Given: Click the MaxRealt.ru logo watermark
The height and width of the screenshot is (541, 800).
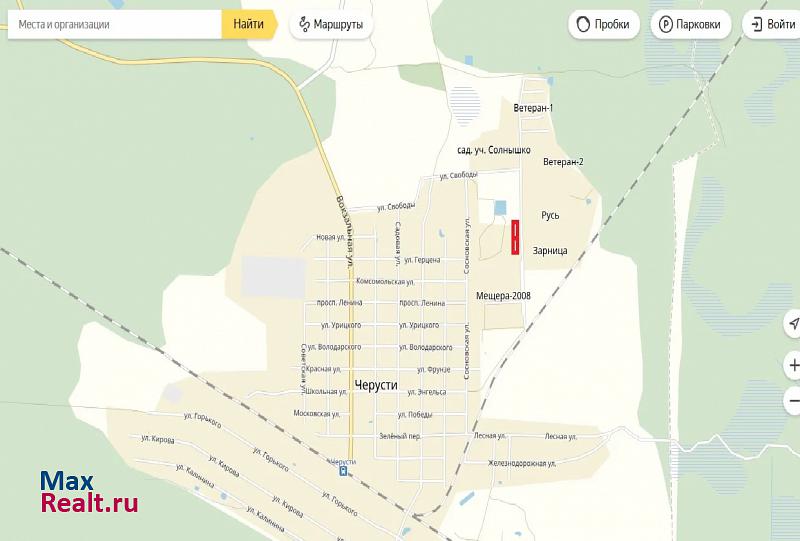Looking at the screenshot, I should click(x=89, y=492).
